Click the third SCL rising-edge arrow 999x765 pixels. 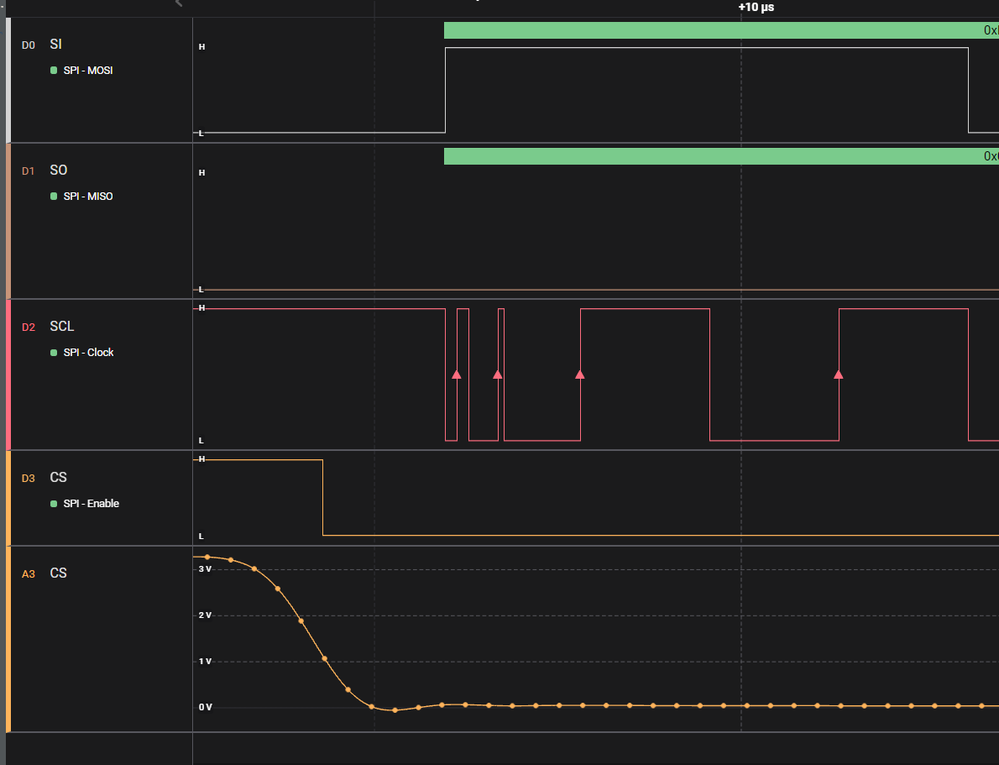[x=580, y=375]
